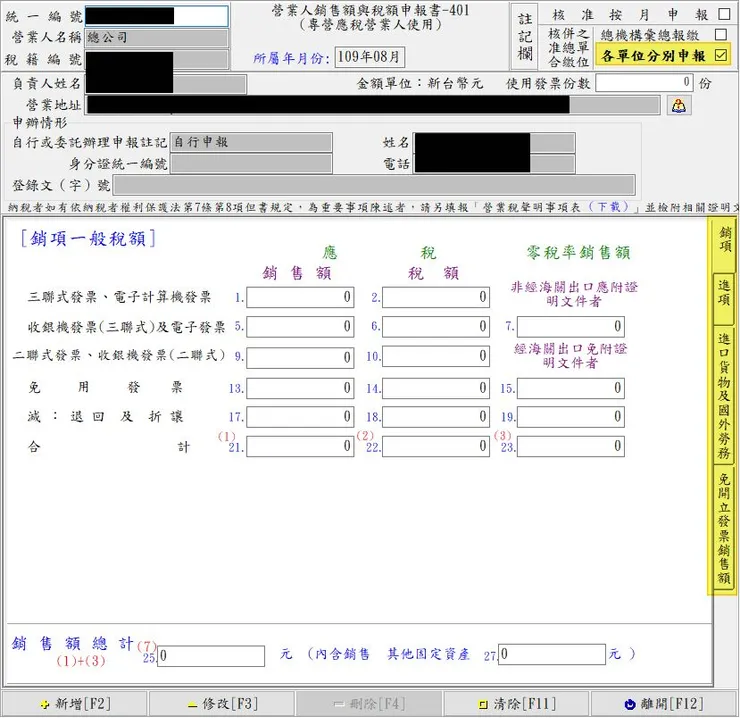Open the 進項 side tab
740x718 pixels.
(x=723, y=297)
